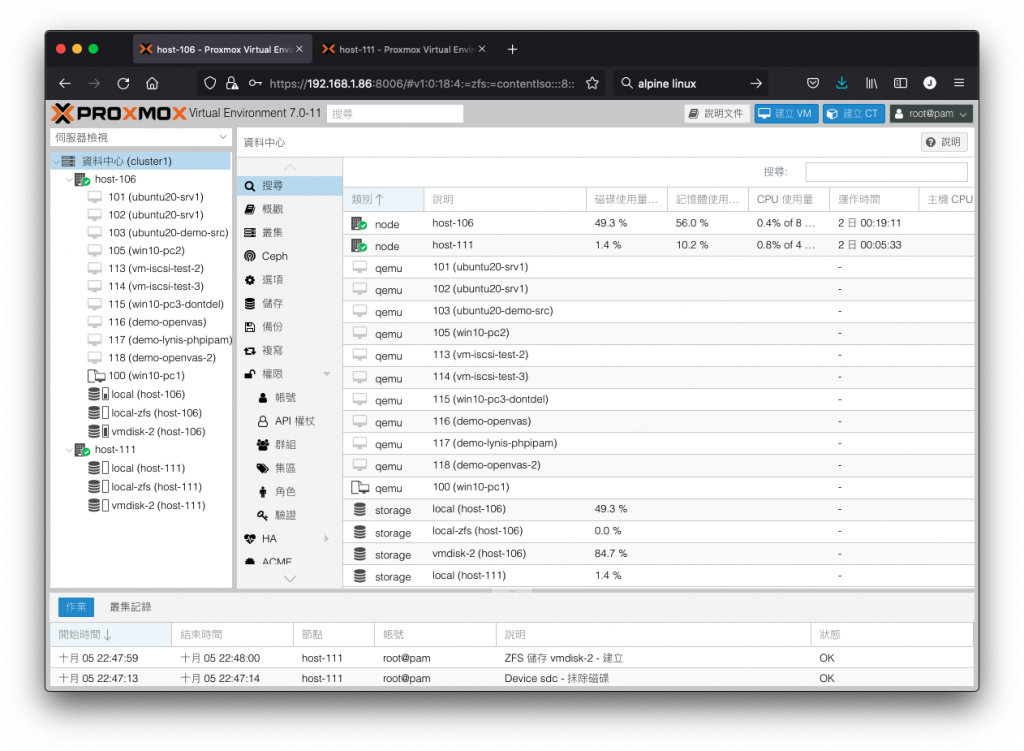Open the browser downloads arrow icon
The width and height of the screenshot is (1024, 751).
(x=842, y=83)
